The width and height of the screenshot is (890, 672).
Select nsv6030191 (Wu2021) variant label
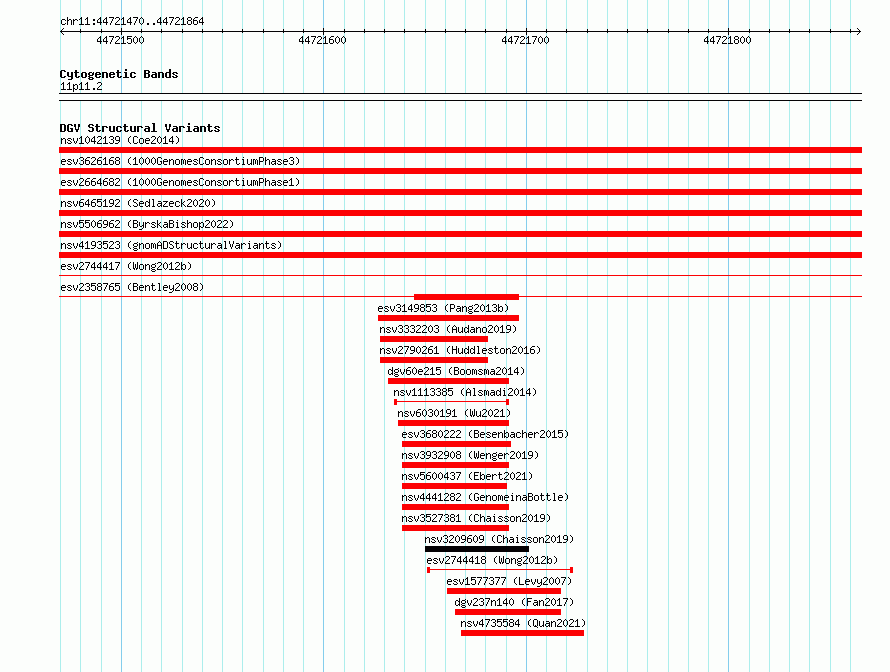(454, 413)
